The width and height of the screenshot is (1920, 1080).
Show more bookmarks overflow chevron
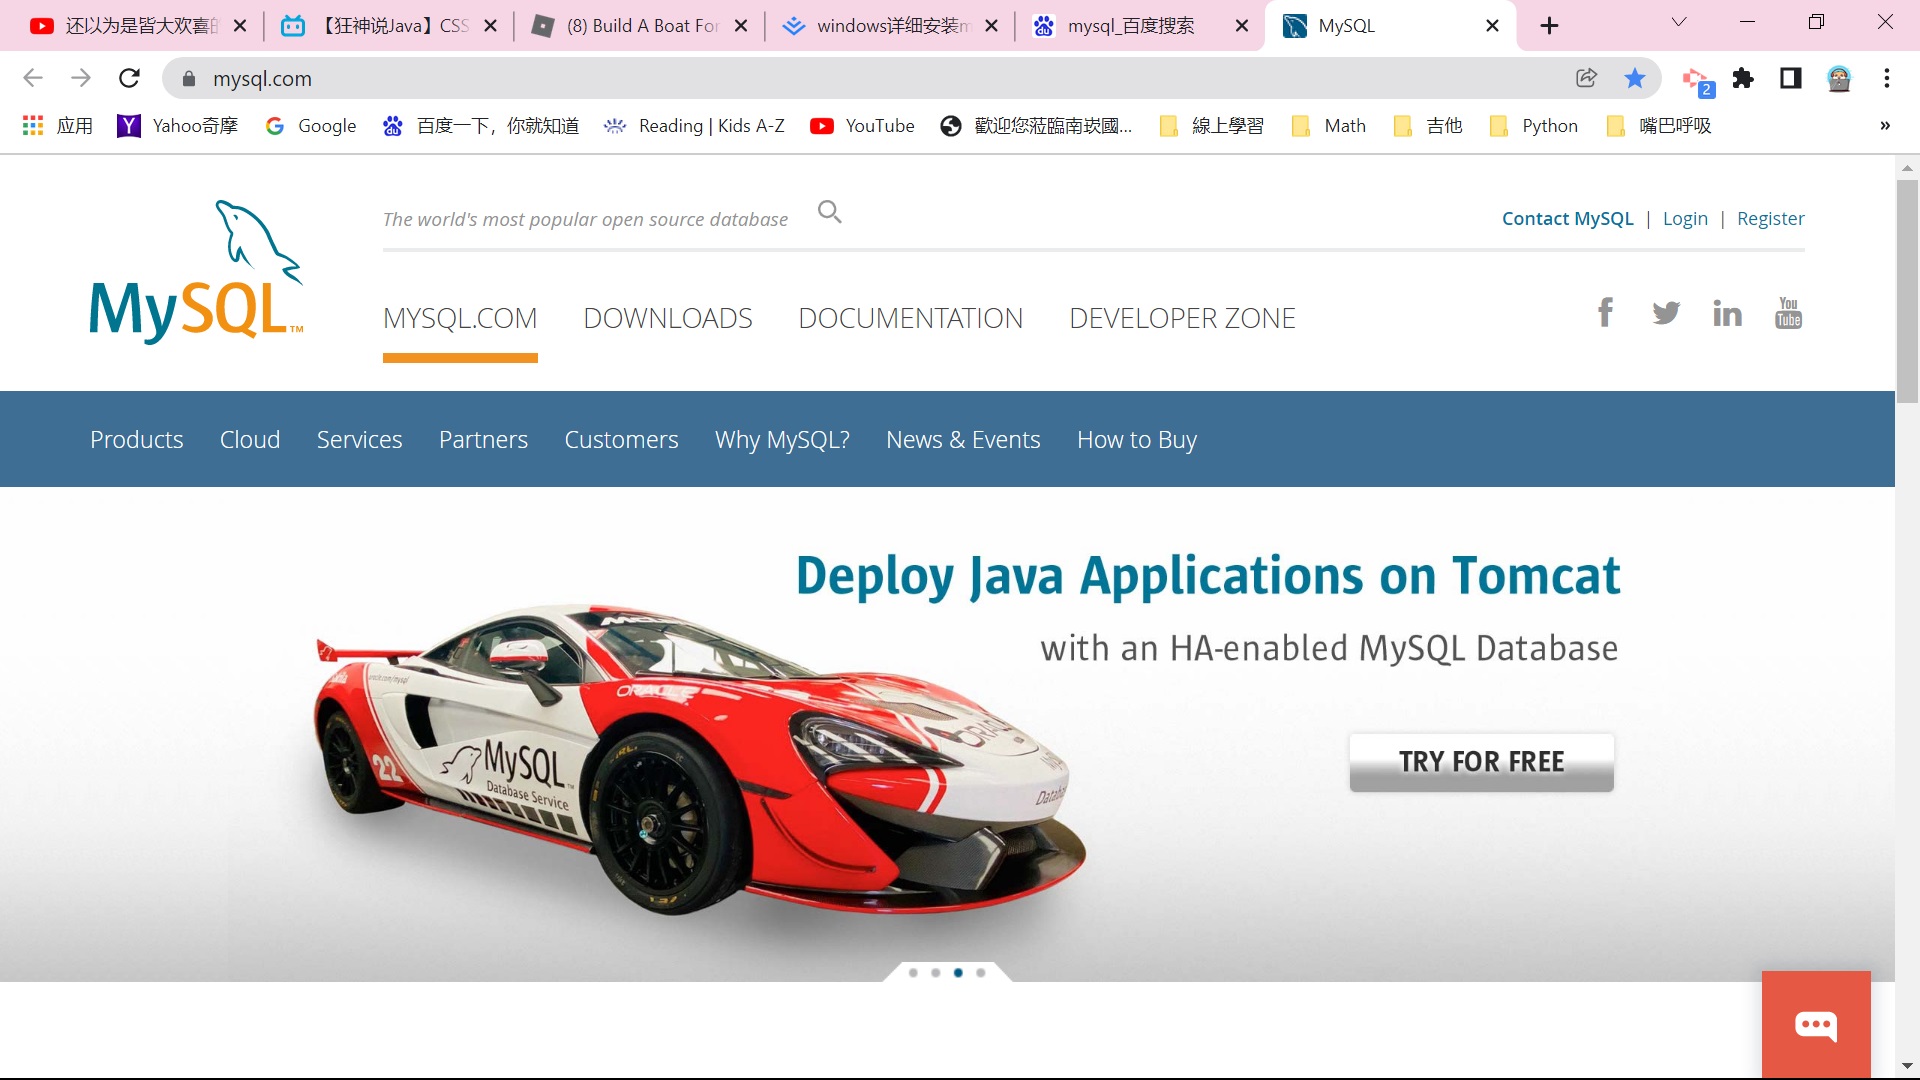point(1885,125)
